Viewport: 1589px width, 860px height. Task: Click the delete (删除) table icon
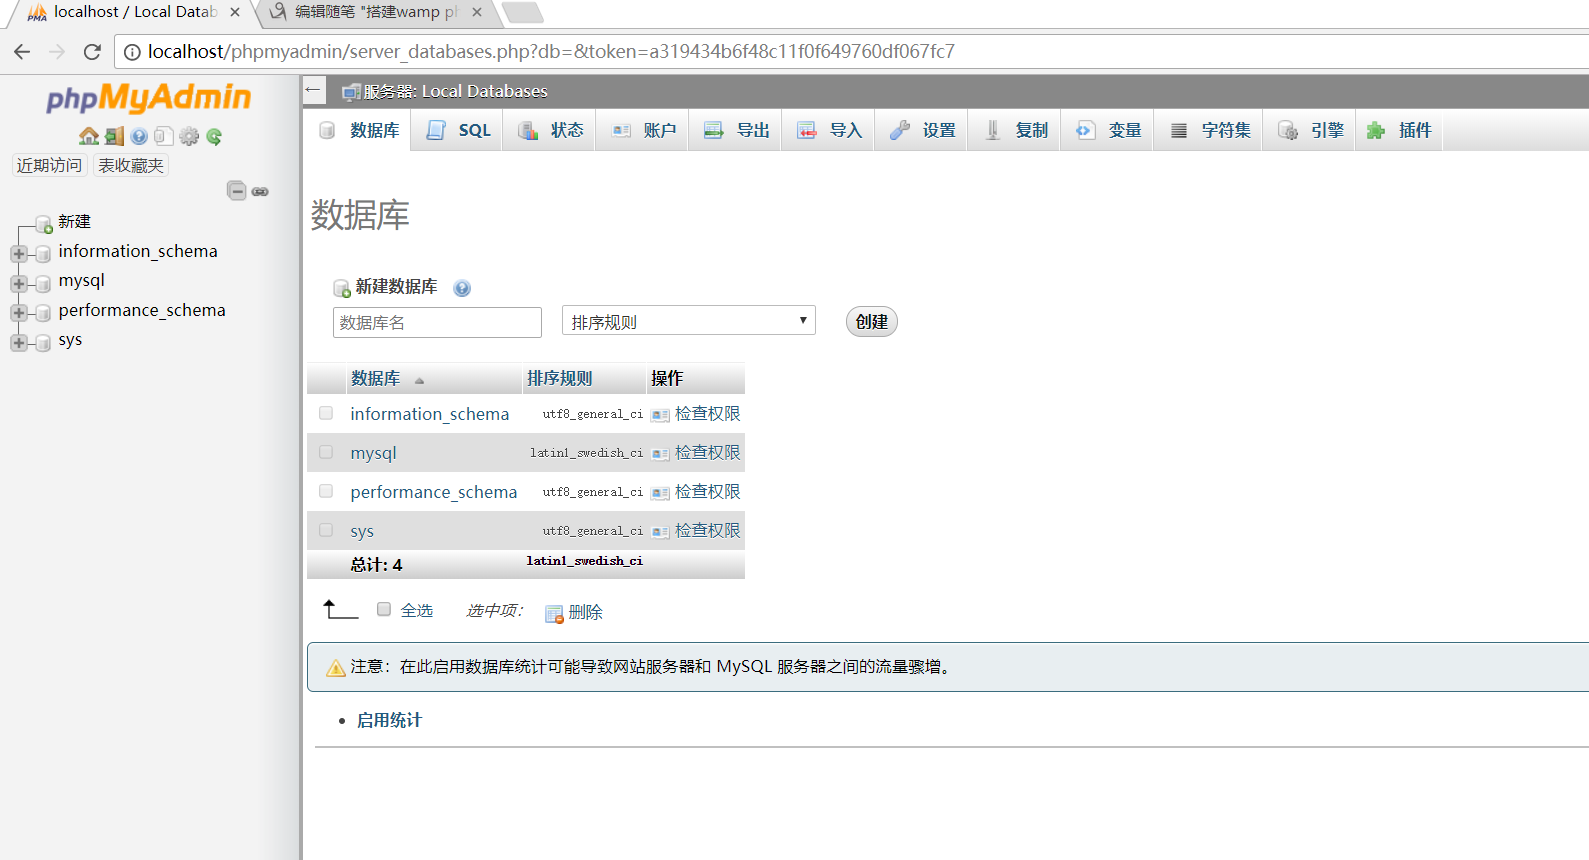pos(554,614)
